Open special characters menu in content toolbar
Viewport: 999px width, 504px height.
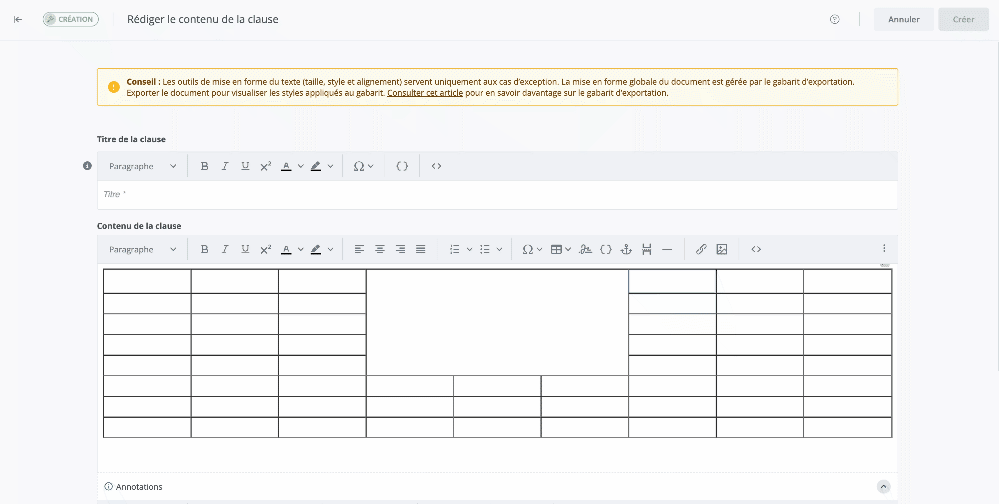[532, 249]
